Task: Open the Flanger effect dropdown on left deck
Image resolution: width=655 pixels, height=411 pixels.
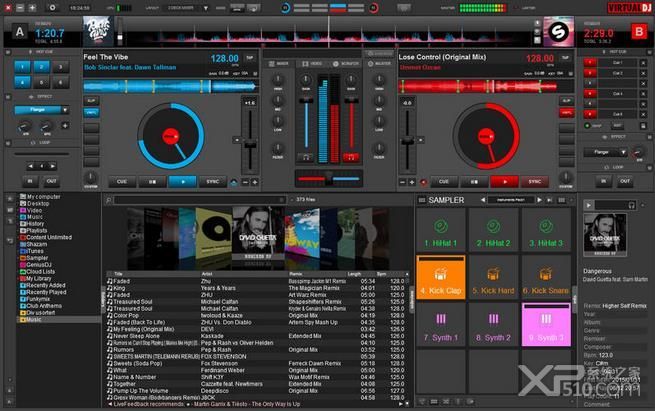Action: coord(65,110)
